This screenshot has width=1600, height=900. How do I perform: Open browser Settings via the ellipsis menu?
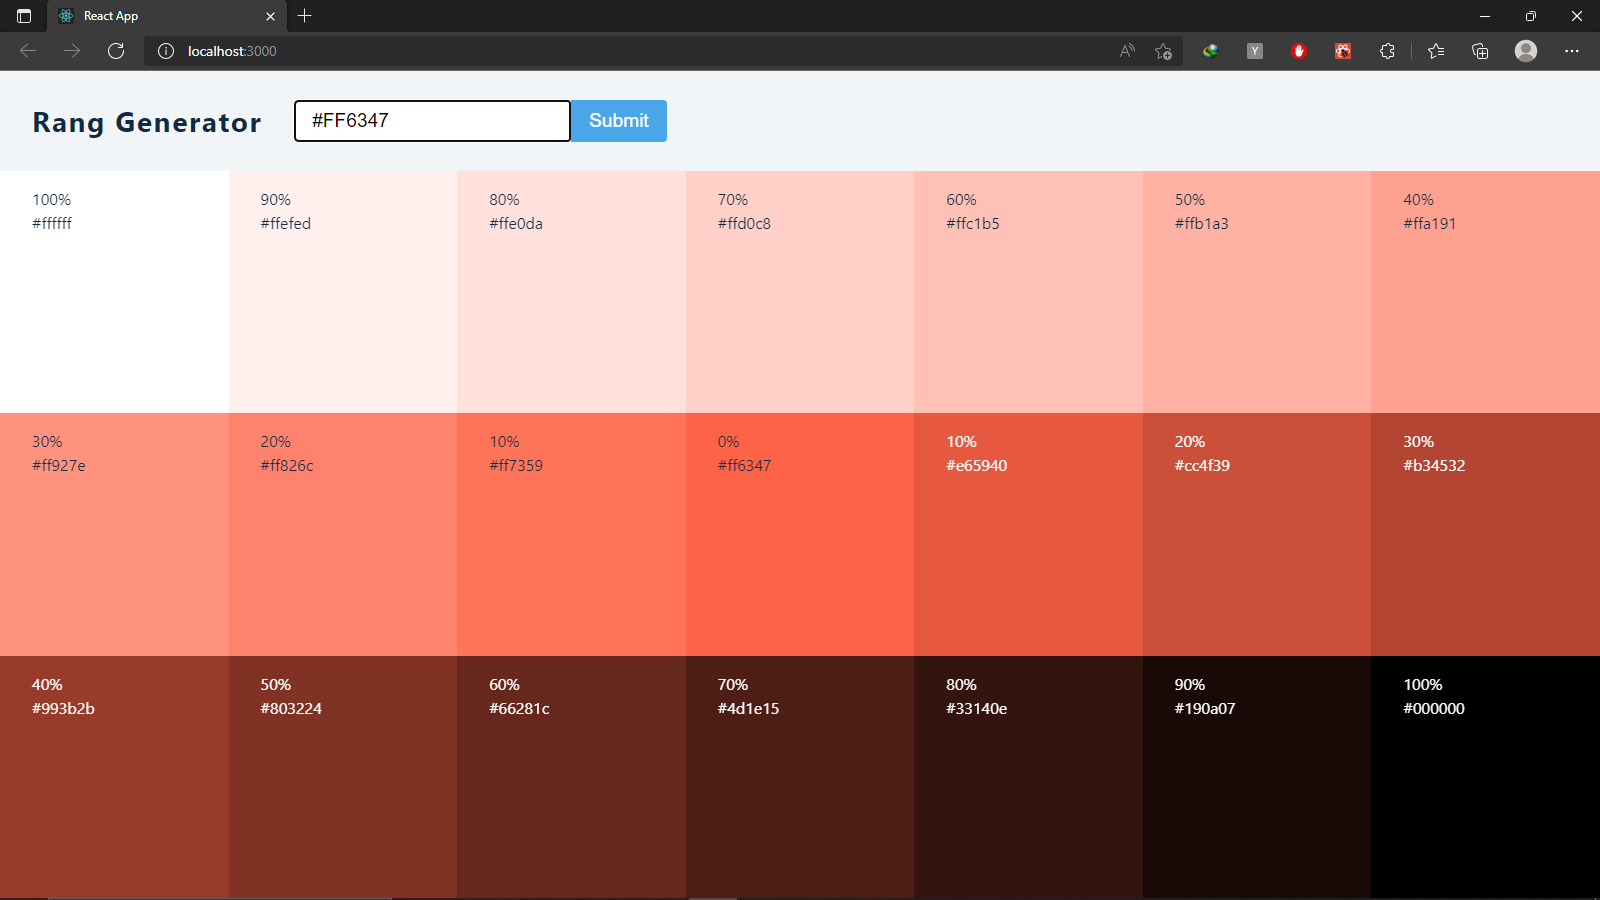1572,51
